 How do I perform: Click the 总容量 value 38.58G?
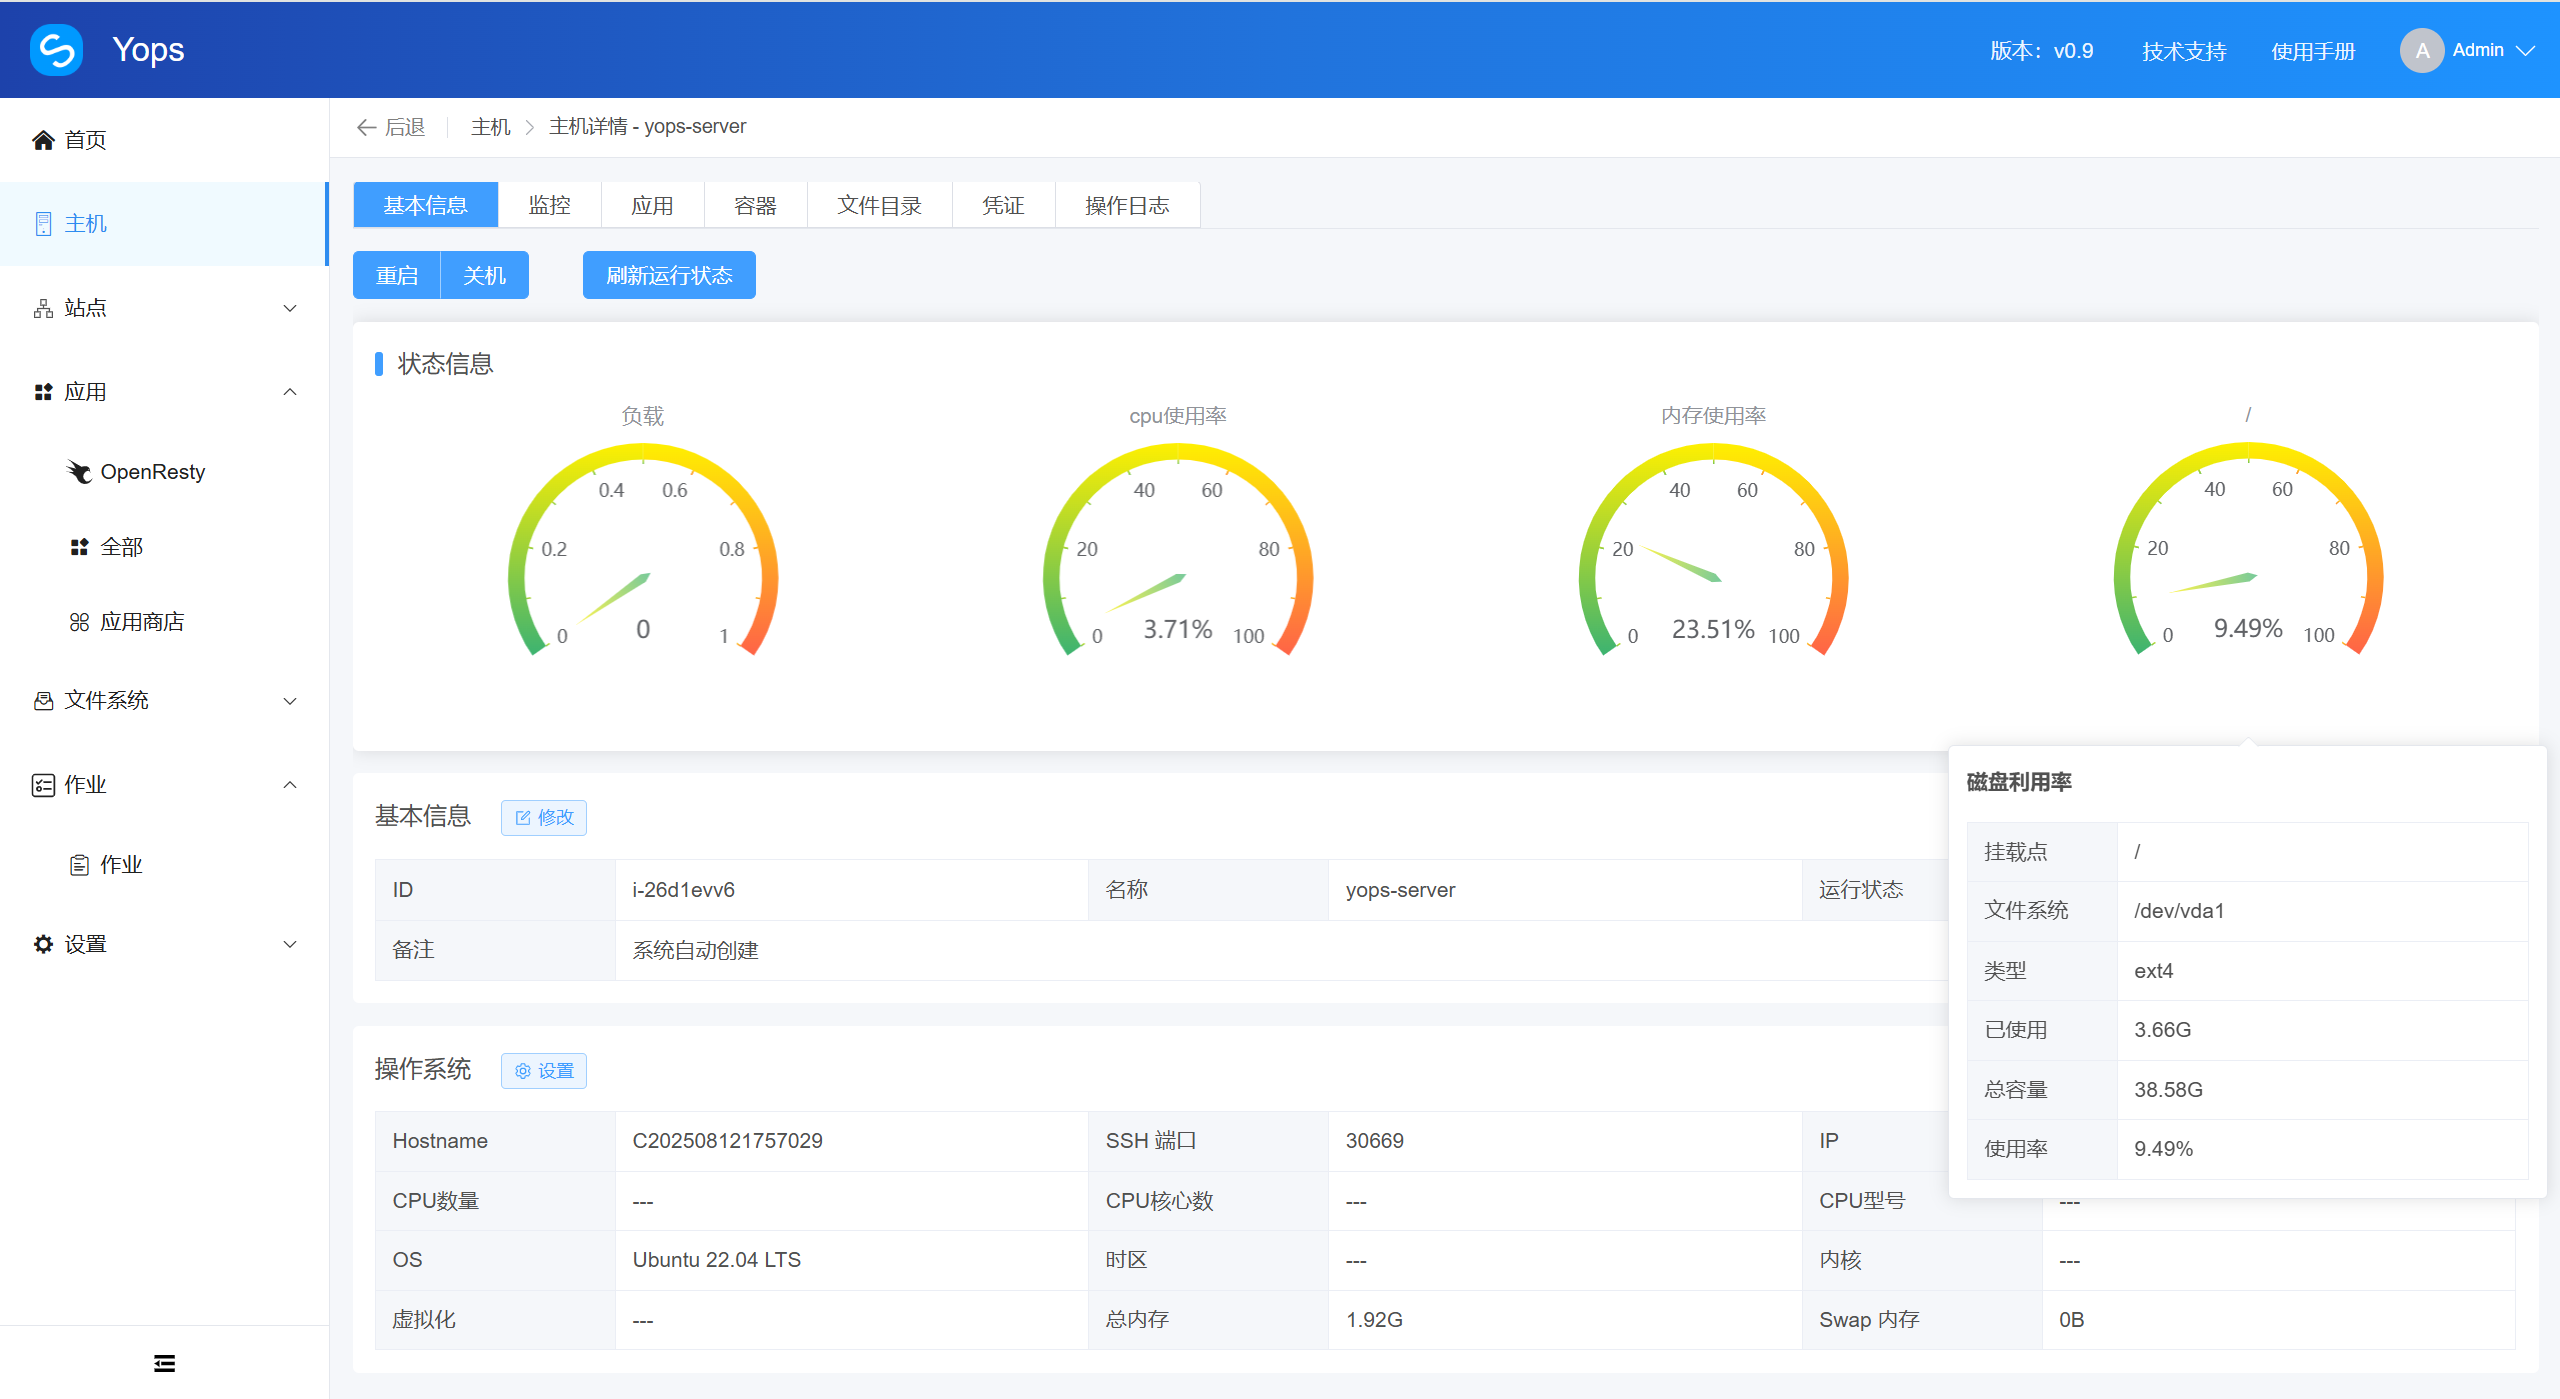point(2169,1090)
